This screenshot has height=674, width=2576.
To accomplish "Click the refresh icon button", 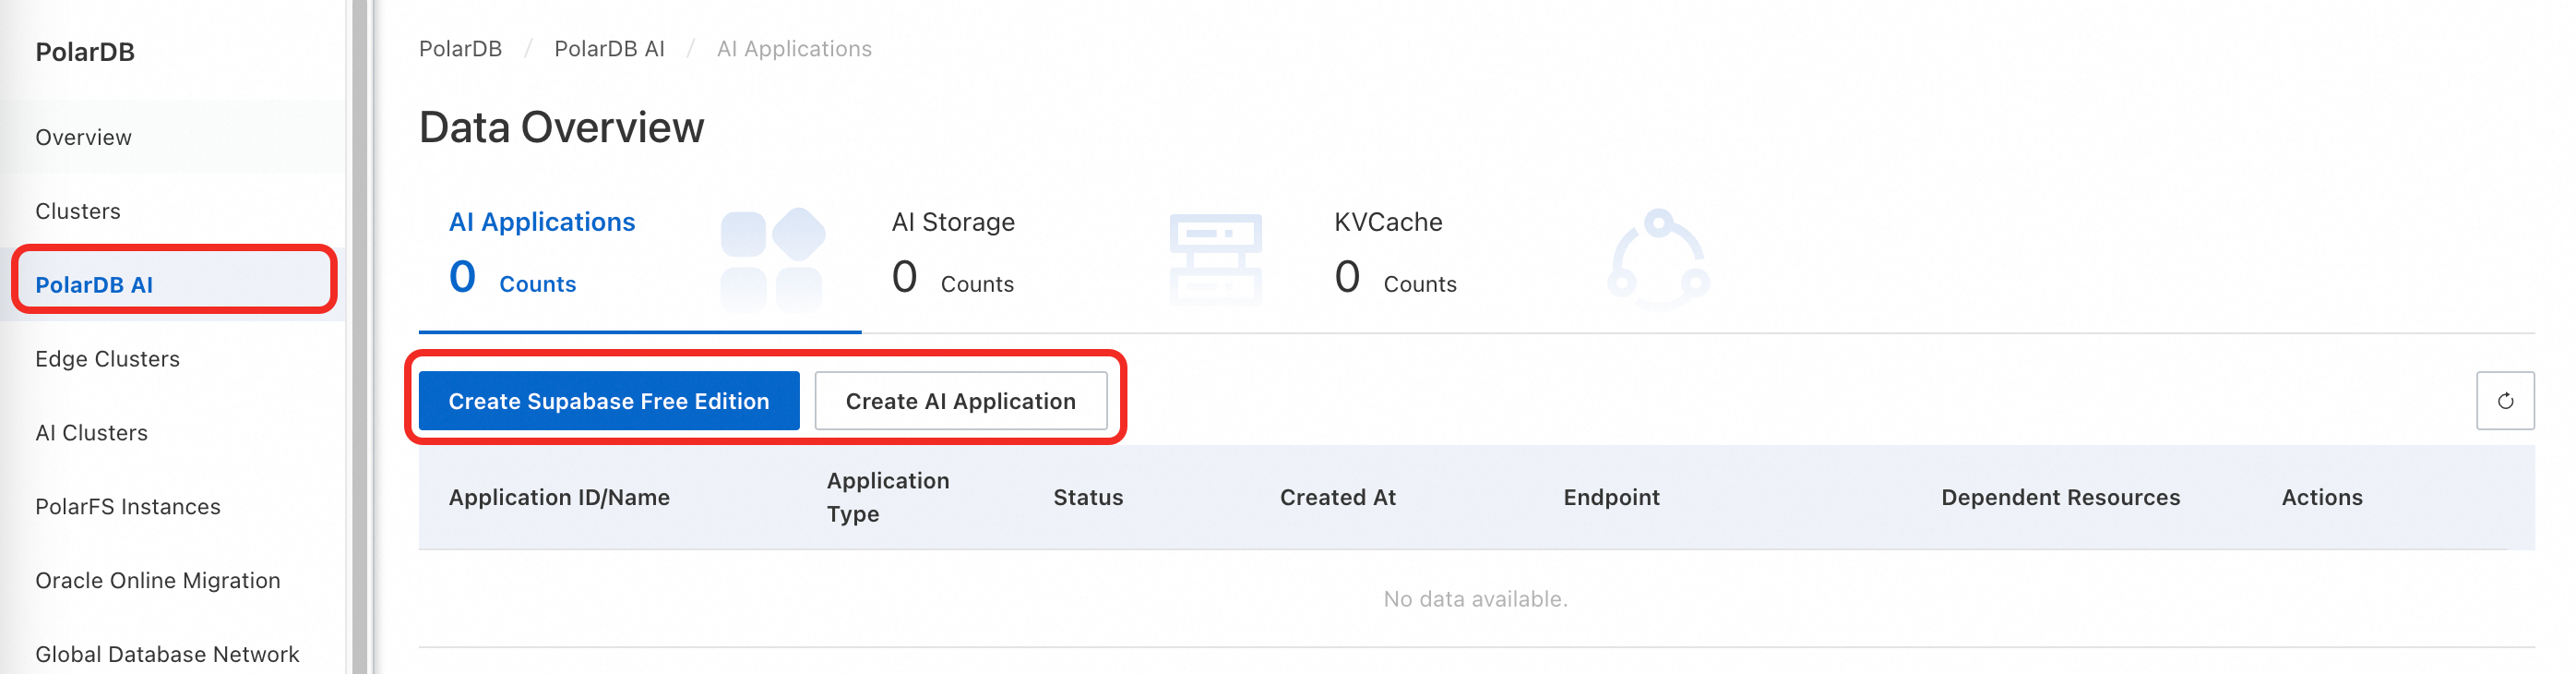I will click(2504, 401).
